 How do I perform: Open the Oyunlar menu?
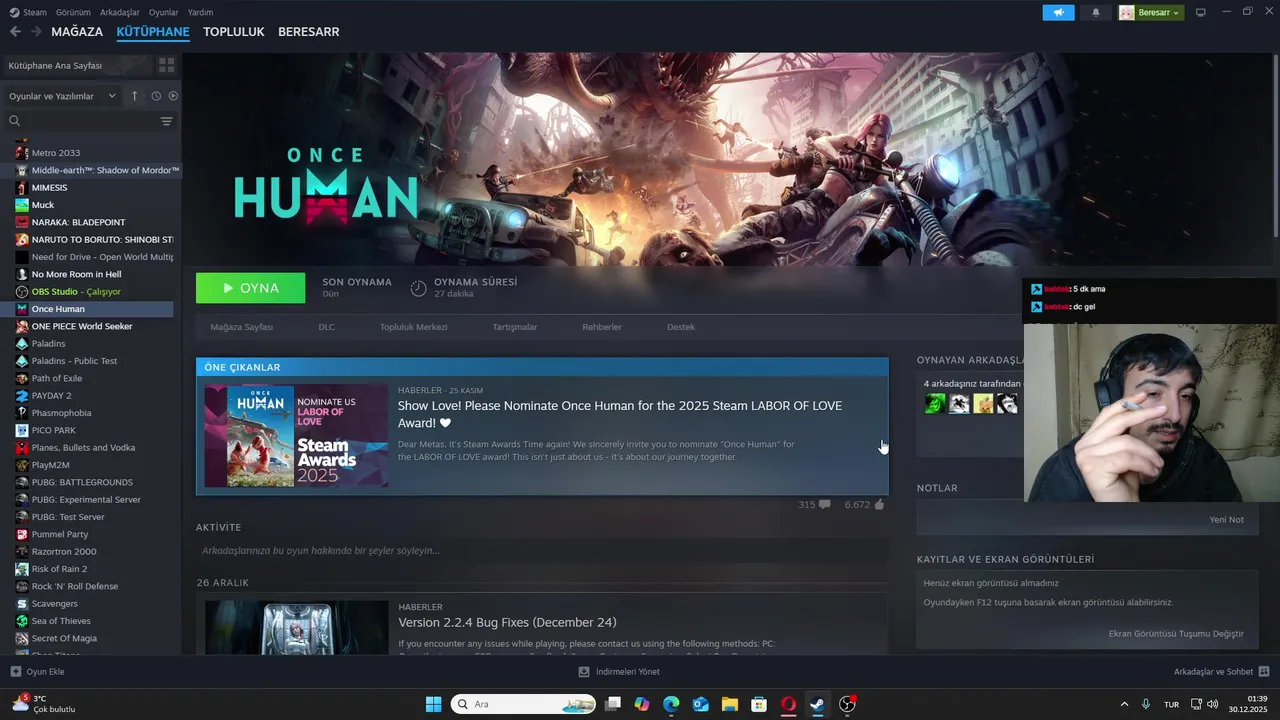[164, 12]
